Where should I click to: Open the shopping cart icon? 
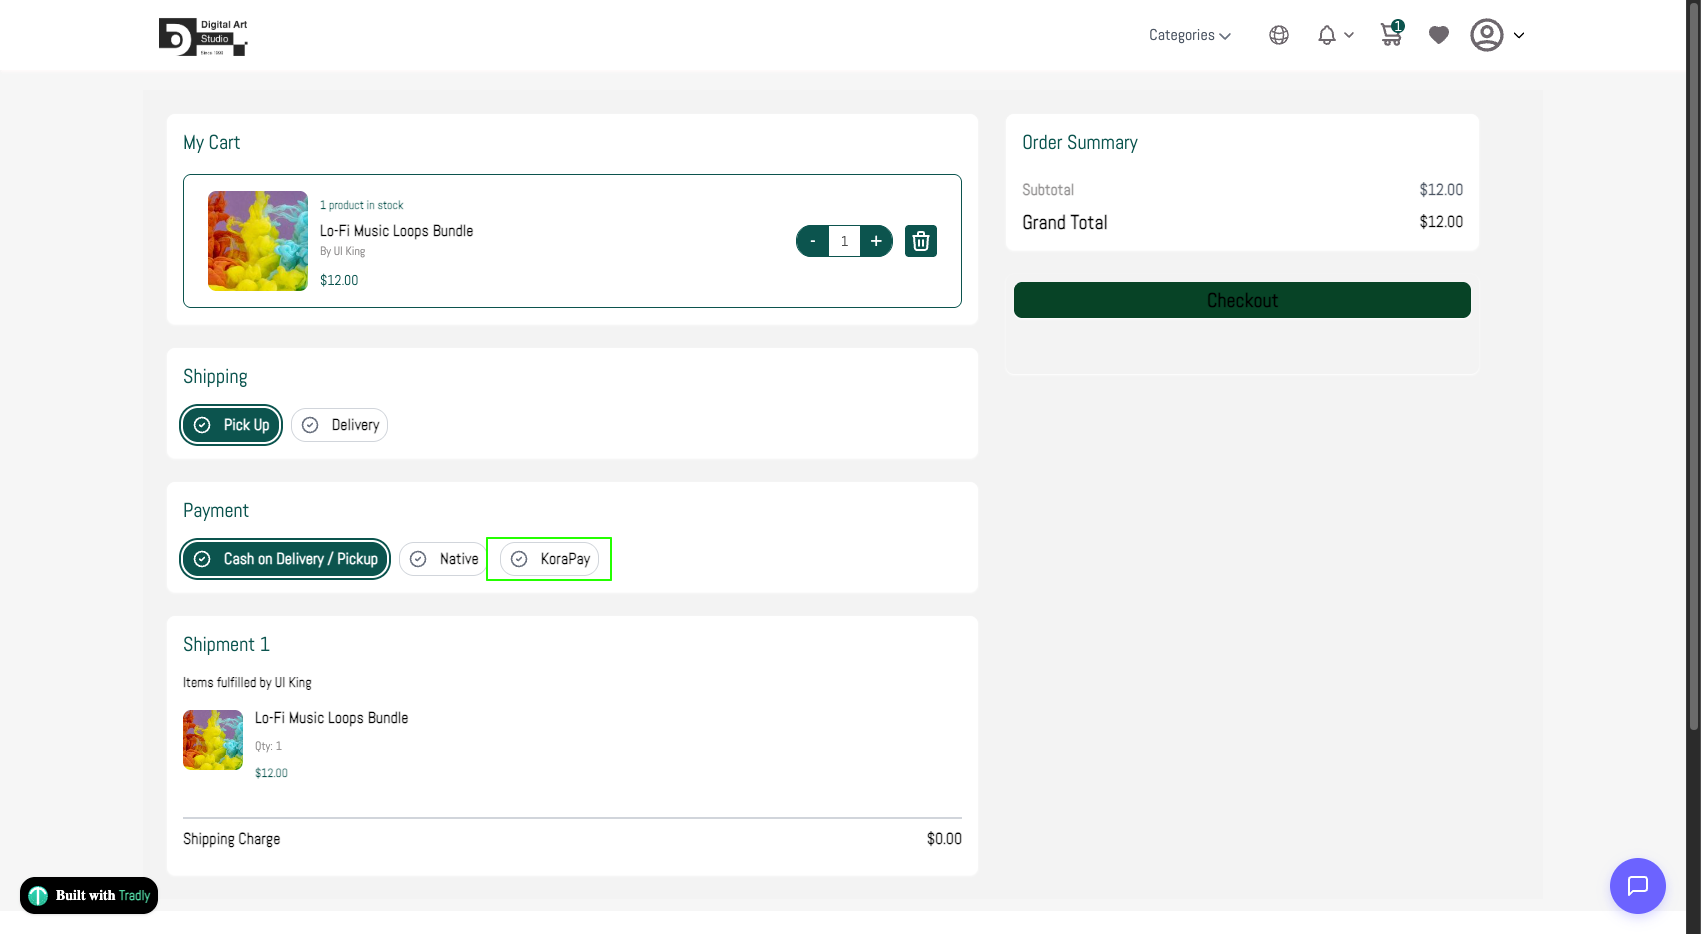click(x=1390, y=35)
